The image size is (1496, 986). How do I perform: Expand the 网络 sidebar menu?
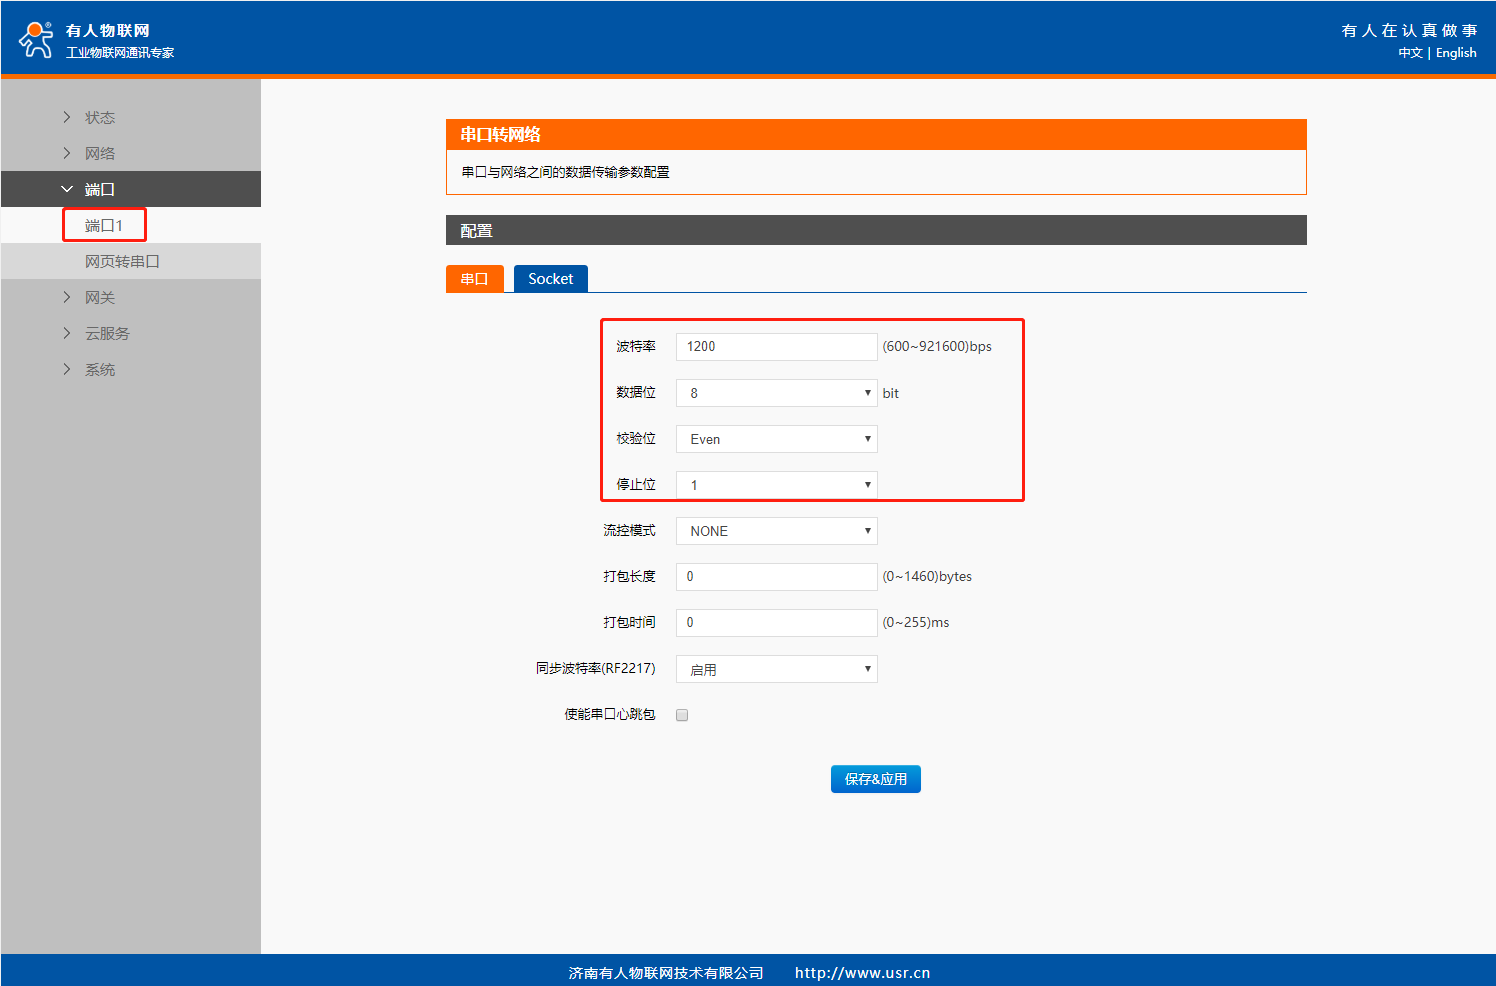tap(99, 153)
